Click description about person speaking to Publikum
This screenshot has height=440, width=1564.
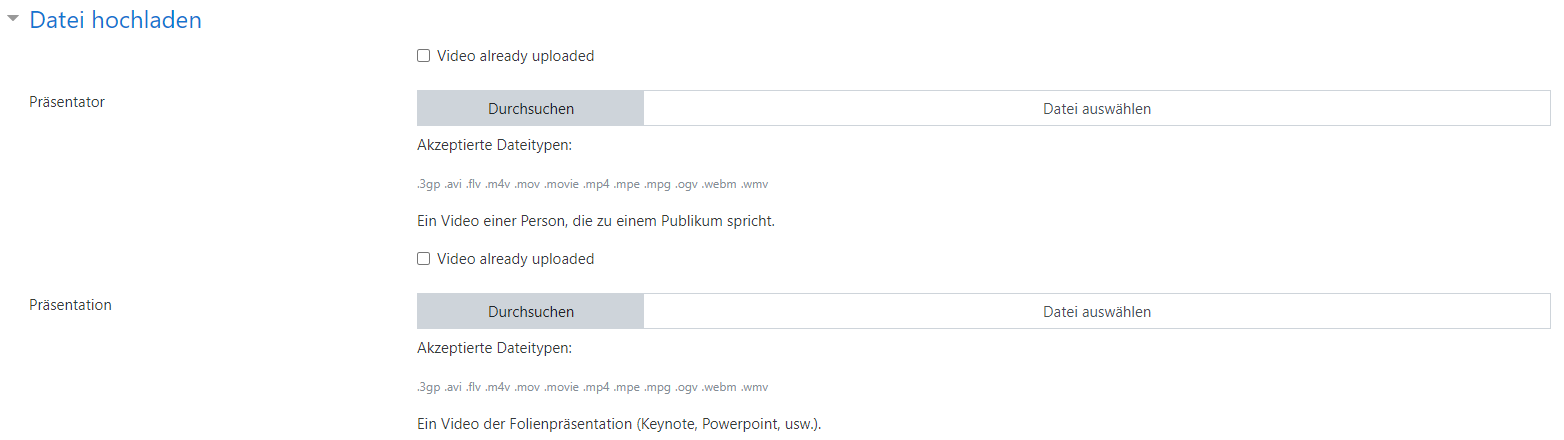point(596,221)
